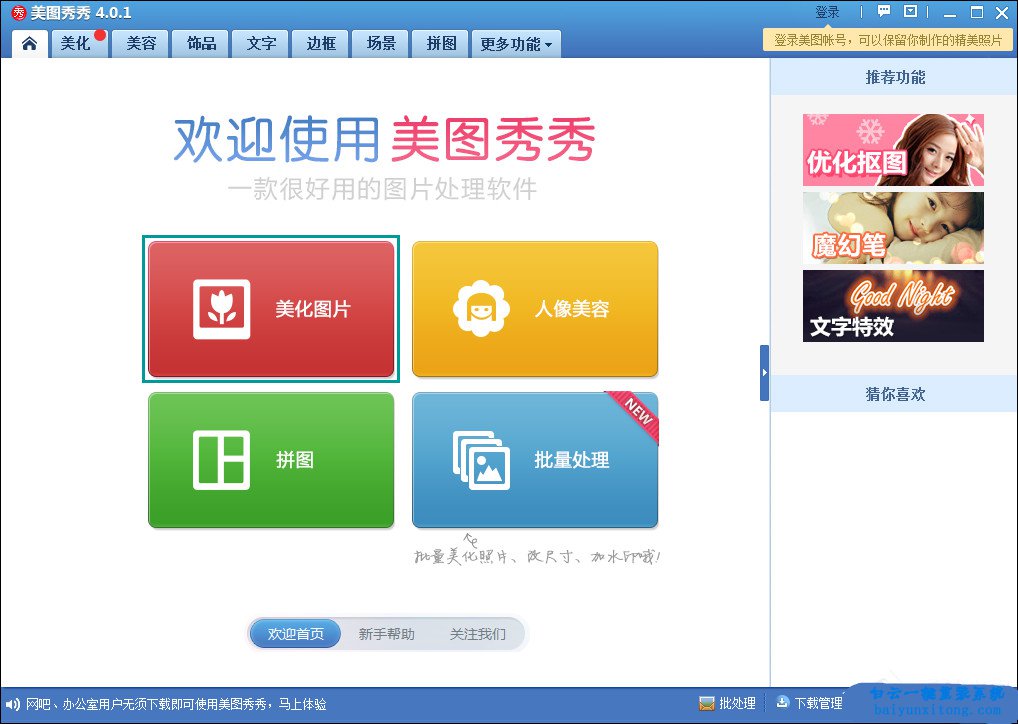Open 人像美容 portrait beauty tile
Viewport: 1018px width, 724px height.
(x=535, y=309)
